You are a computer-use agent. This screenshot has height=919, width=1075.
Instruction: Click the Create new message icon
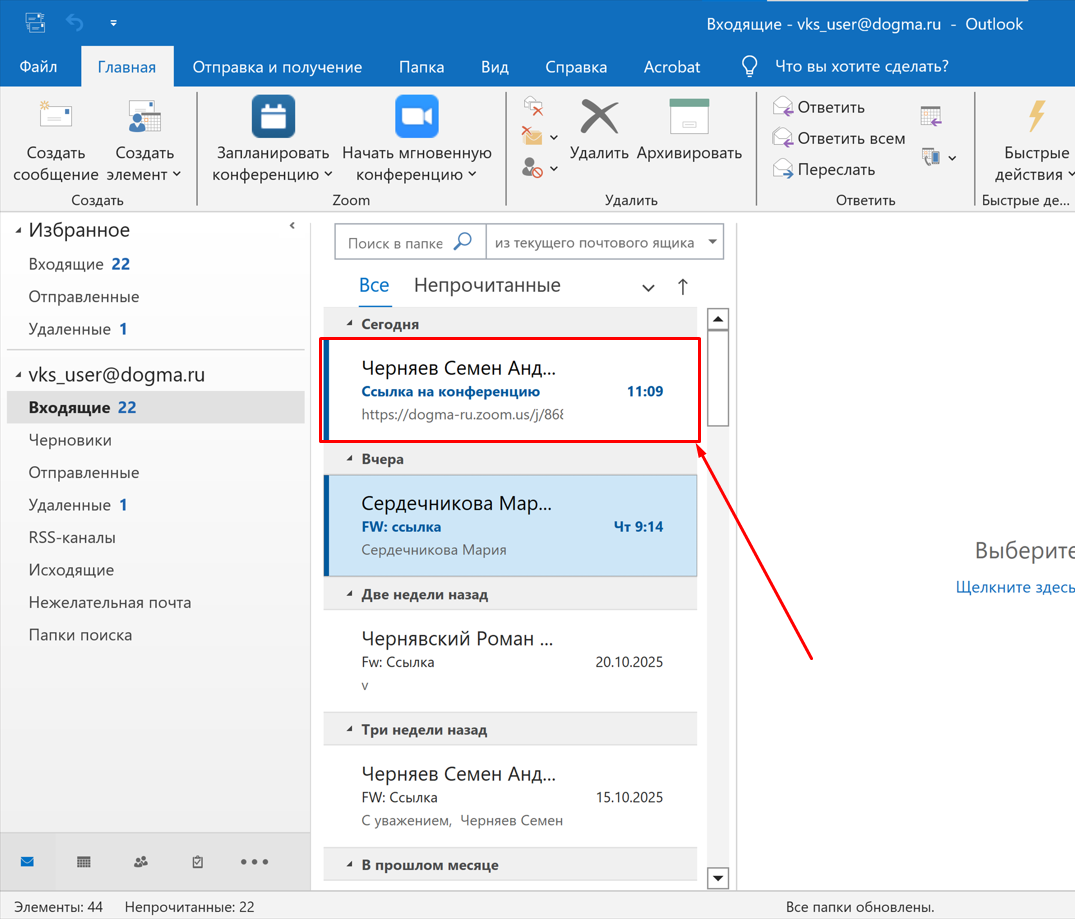coord(56,118)
